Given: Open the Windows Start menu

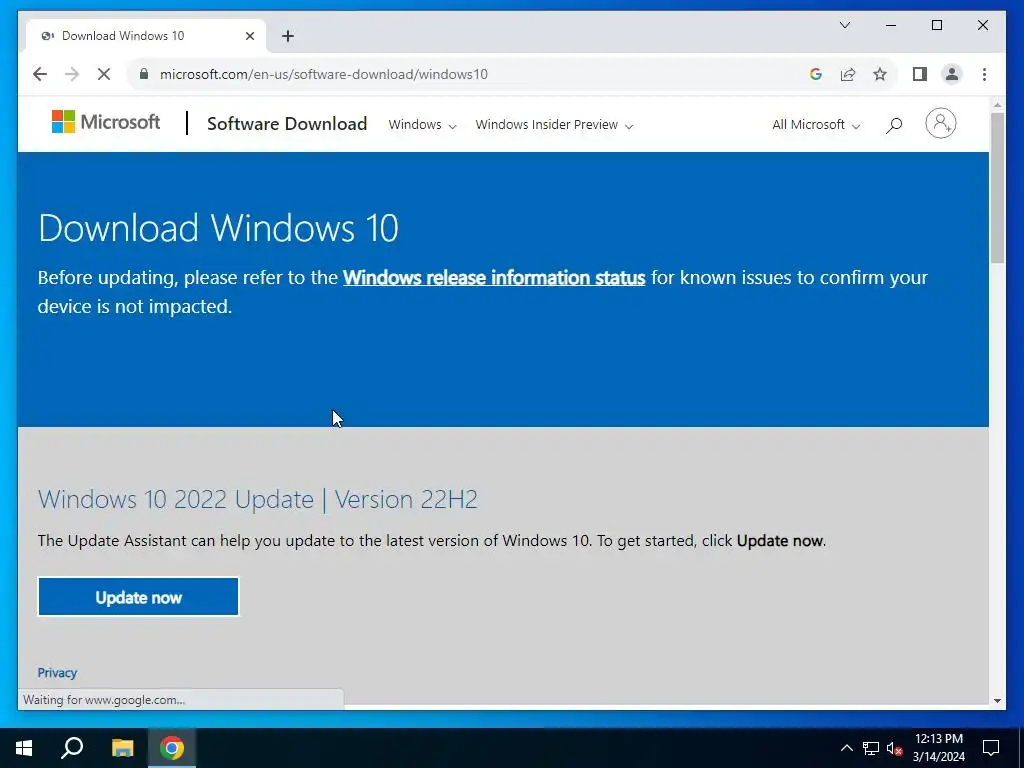Looking at the screenshot, I should pos(24,748).
